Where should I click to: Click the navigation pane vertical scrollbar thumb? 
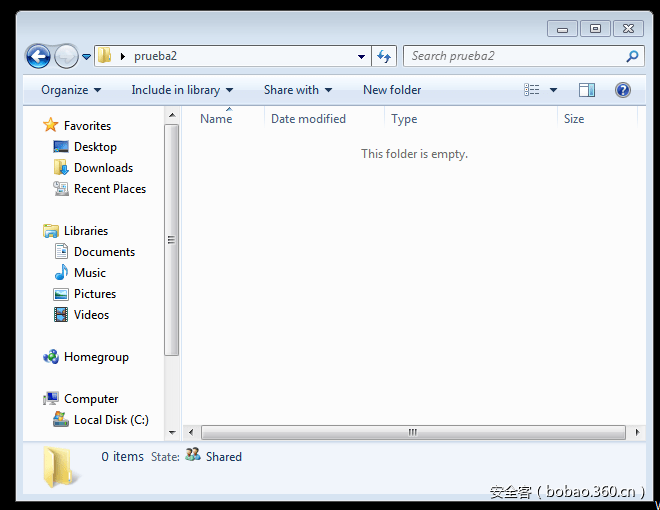click(x=171, y=240)
